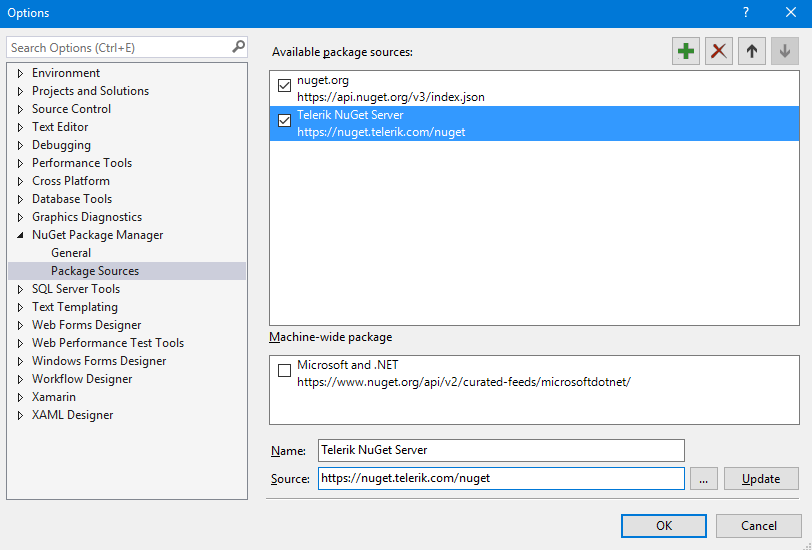The width and height of the screenshot is (812, 550).
Task: Open the browse ellipsis button
Action: click(x=703, y=479)
